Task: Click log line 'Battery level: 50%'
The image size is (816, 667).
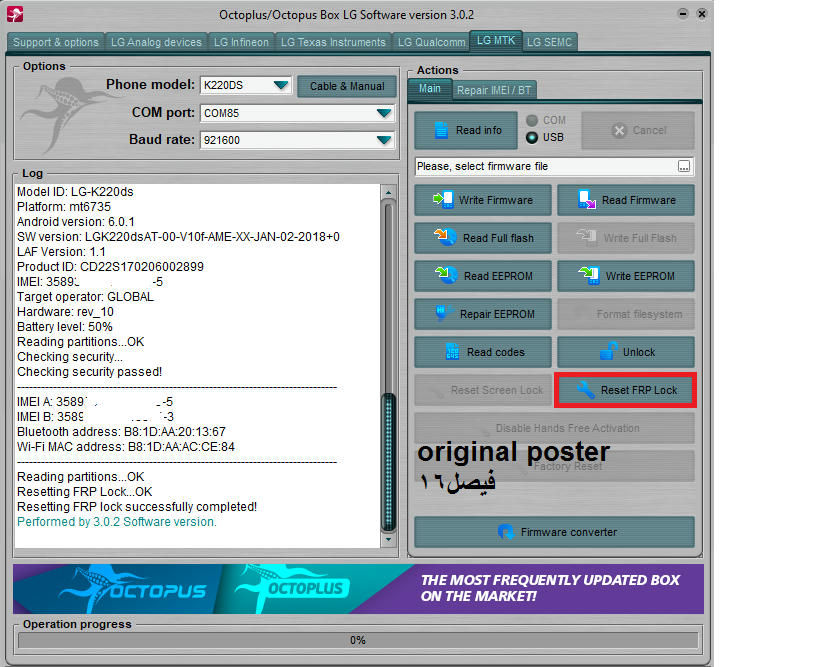Action: [x=65, y=327]
